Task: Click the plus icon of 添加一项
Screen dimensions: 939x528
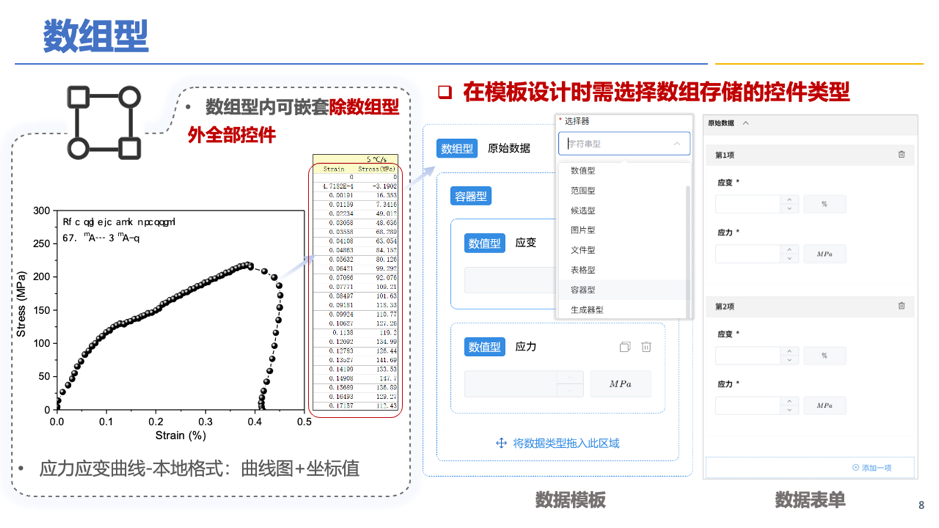Action: pyautogui.click(x=855, y=467)
